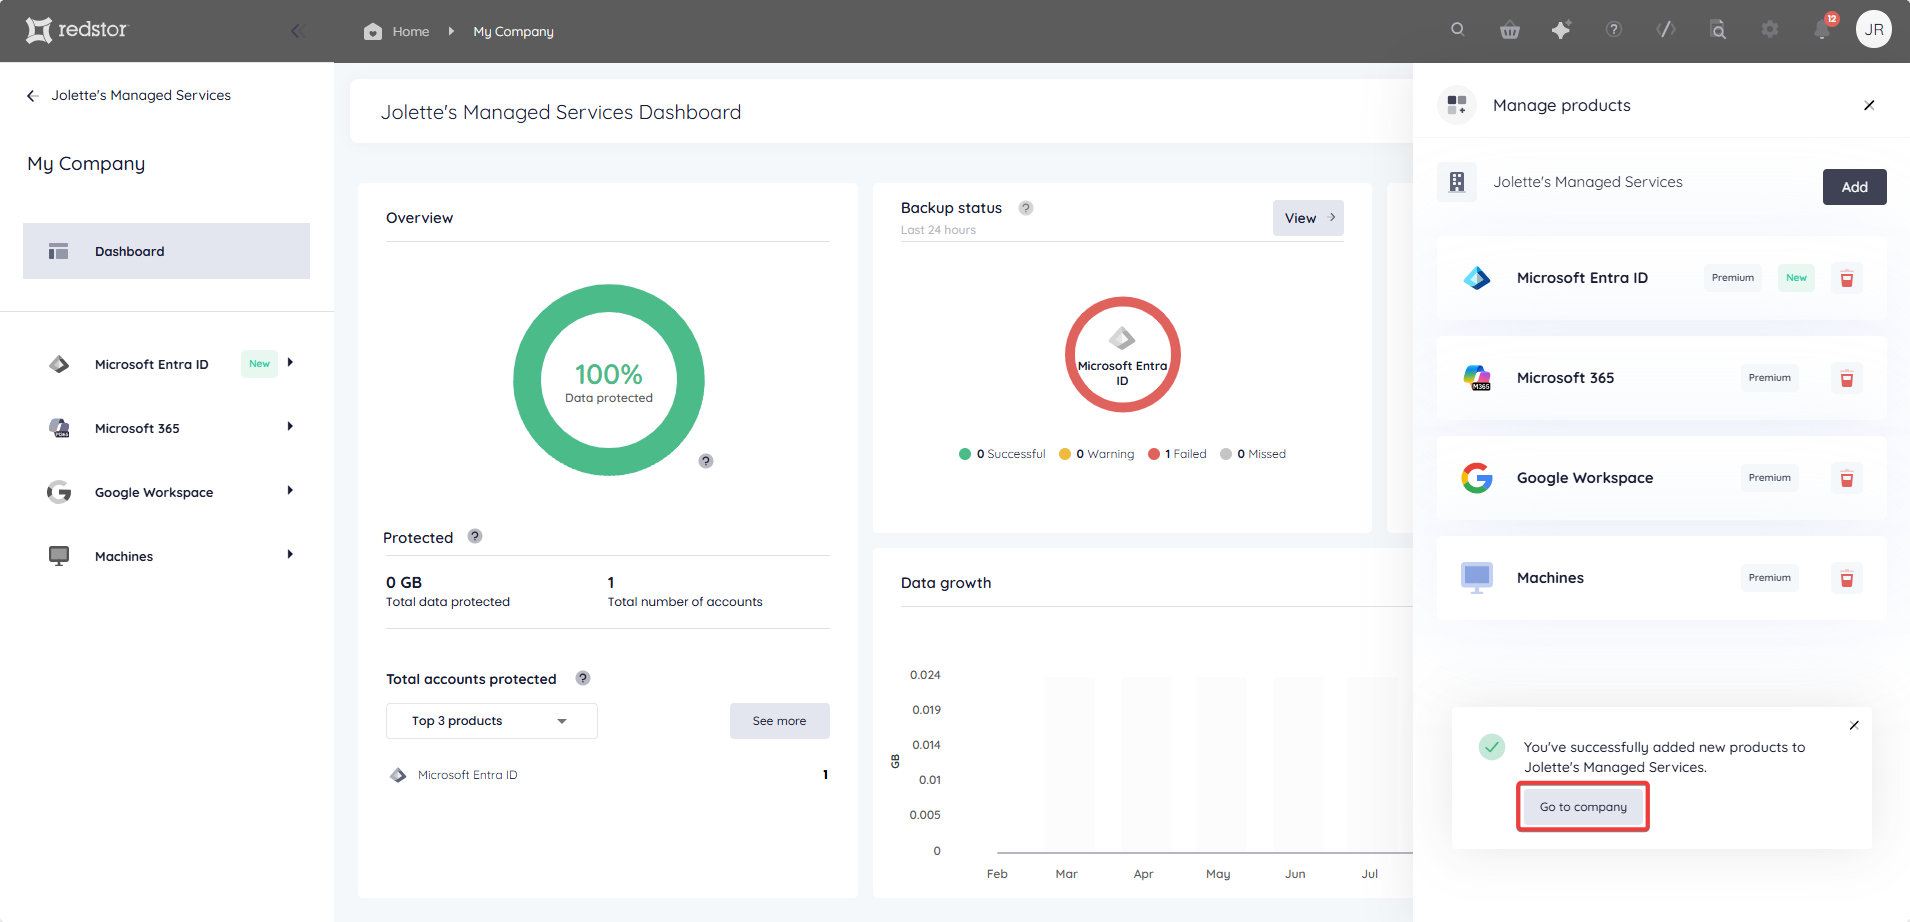Expand Microsoft 365 sidebar arrow
This screenshot has height=922, width=1910.
tap(290, 427)
